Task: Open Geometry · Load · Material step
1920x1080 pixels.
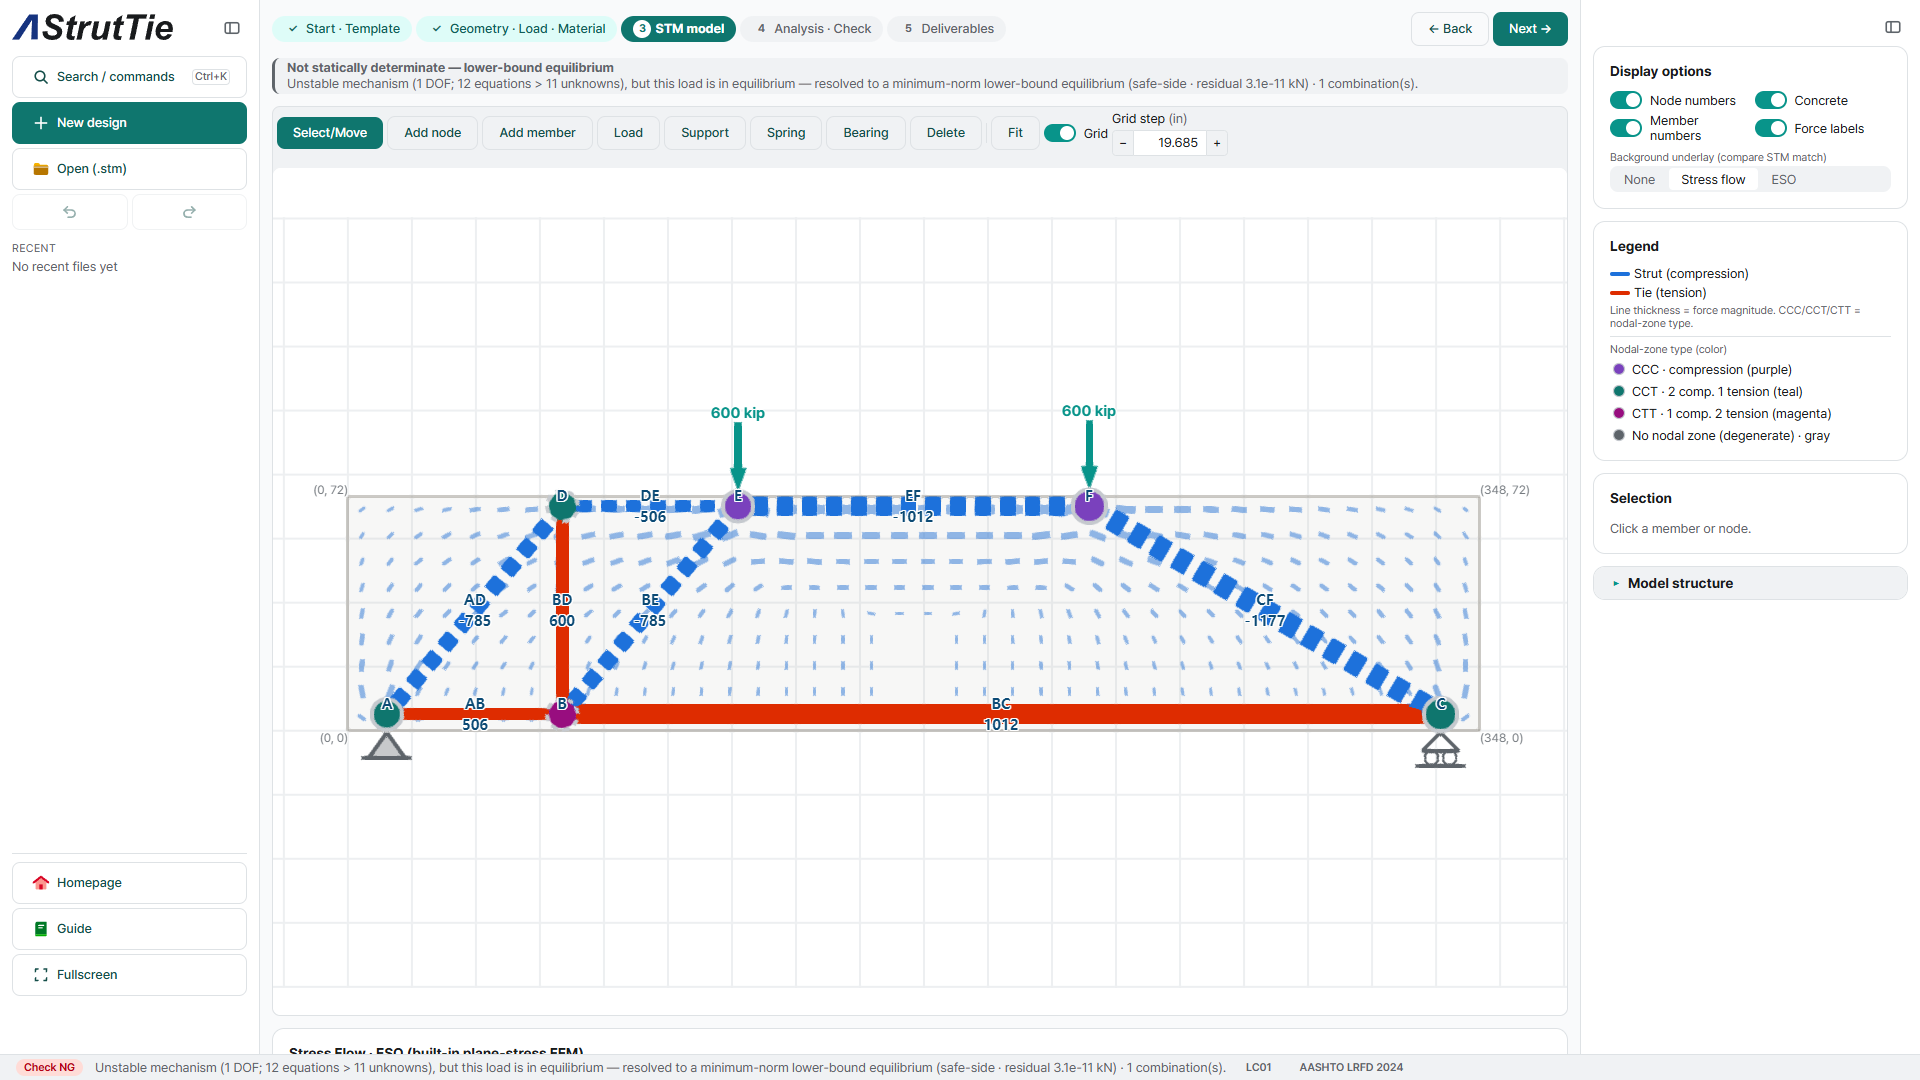Action: (x=517, y=29)
